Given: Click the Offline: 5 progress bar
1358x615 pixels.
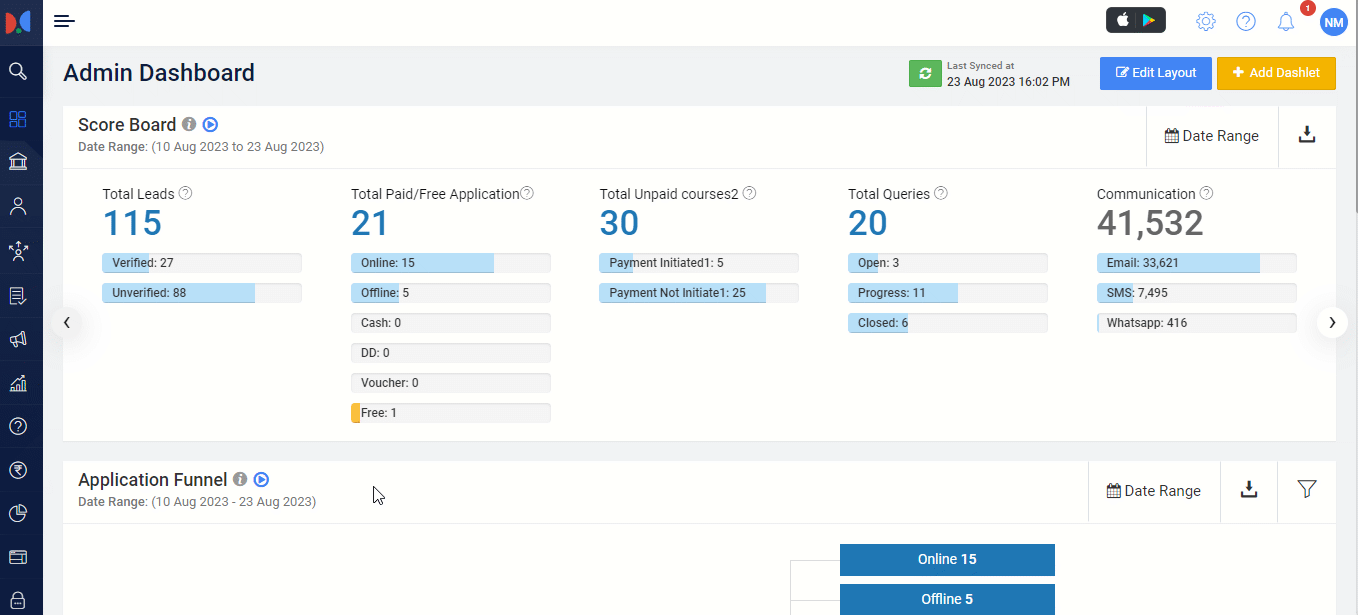Looking at the screenshot, I should 451,293.
